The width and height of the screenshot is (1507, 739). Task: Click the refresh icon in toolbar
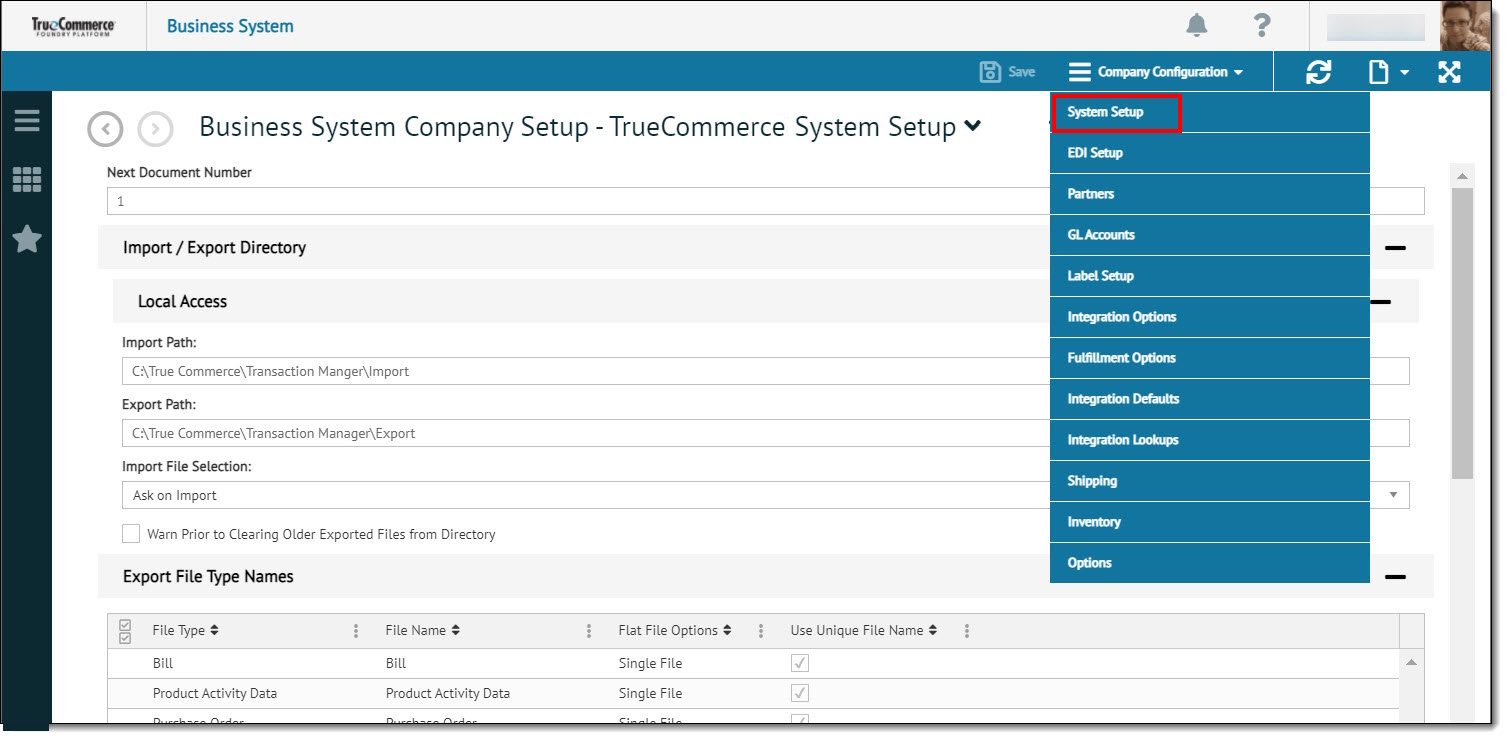pos(1318,72)
